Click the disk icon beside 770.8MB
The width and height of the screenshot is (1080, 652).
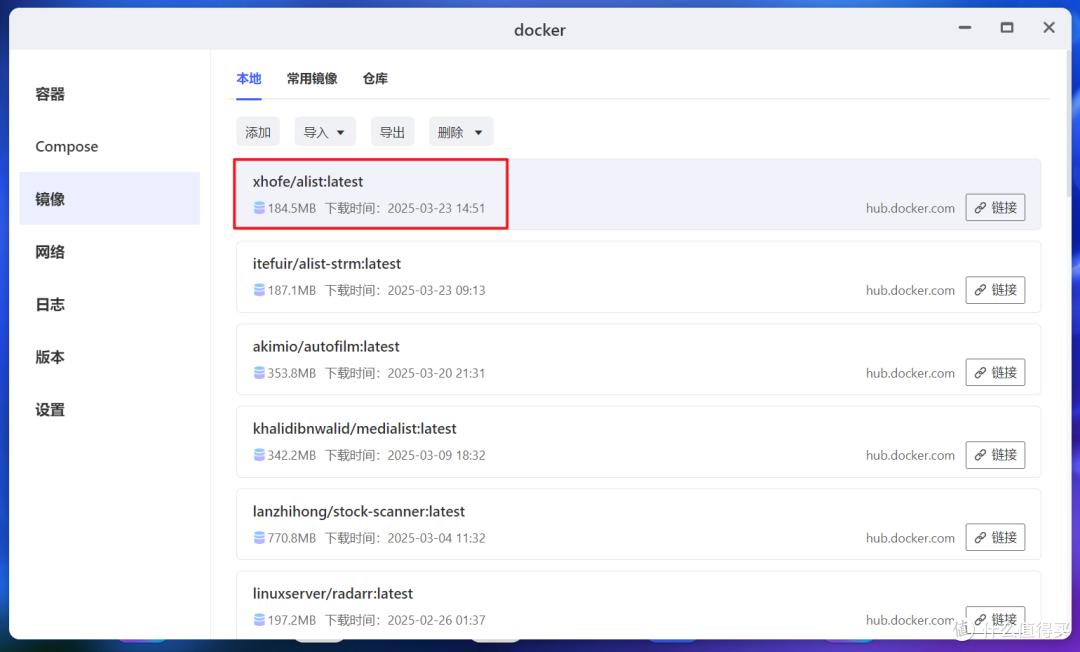click(x=259, y=537)
